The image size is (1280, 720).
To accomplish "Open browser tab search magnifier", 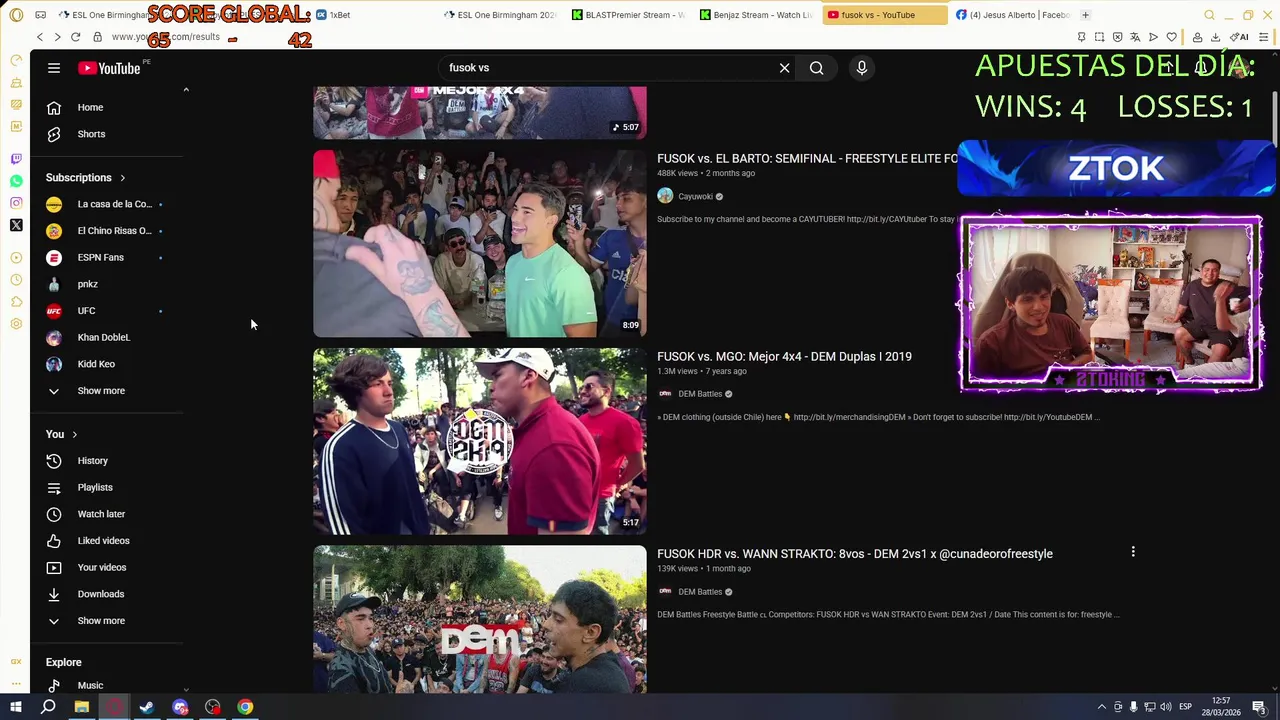I will 1209,15.
